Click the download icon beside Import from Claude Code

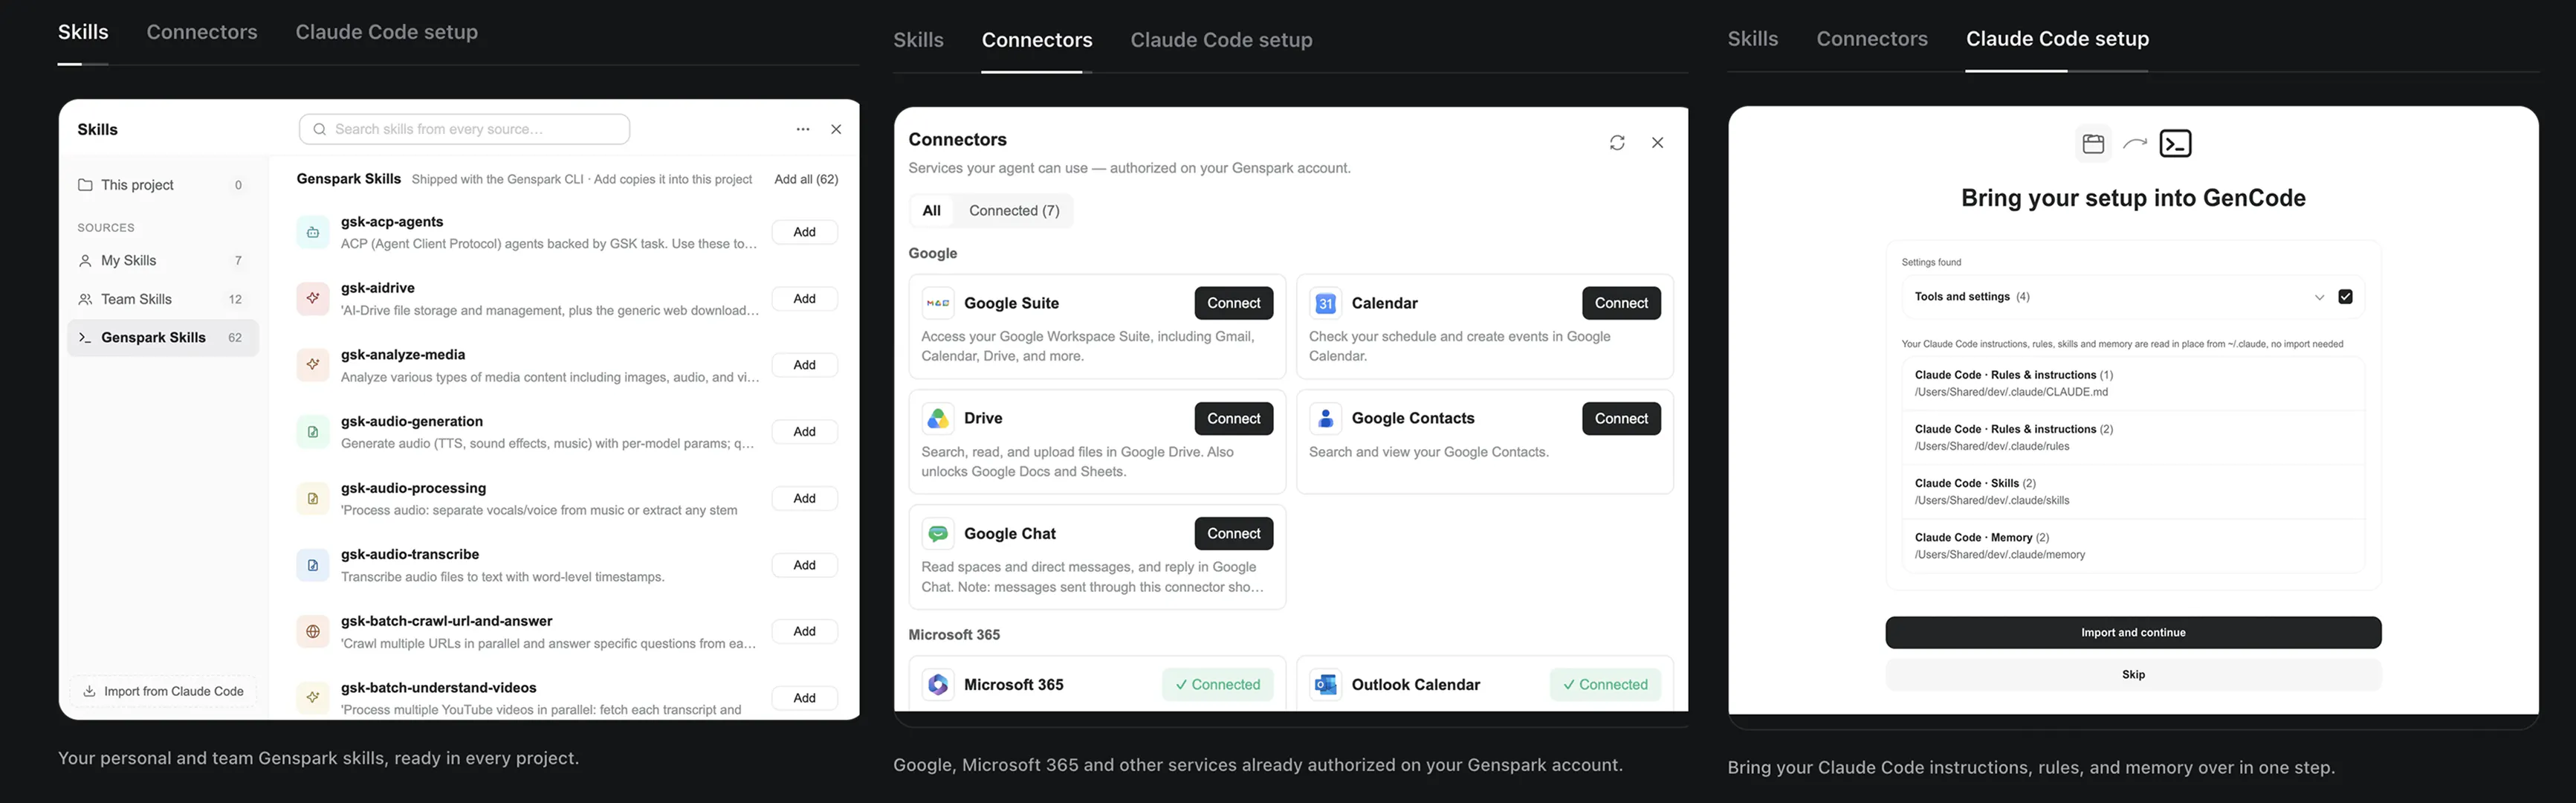tap(89, 691)
